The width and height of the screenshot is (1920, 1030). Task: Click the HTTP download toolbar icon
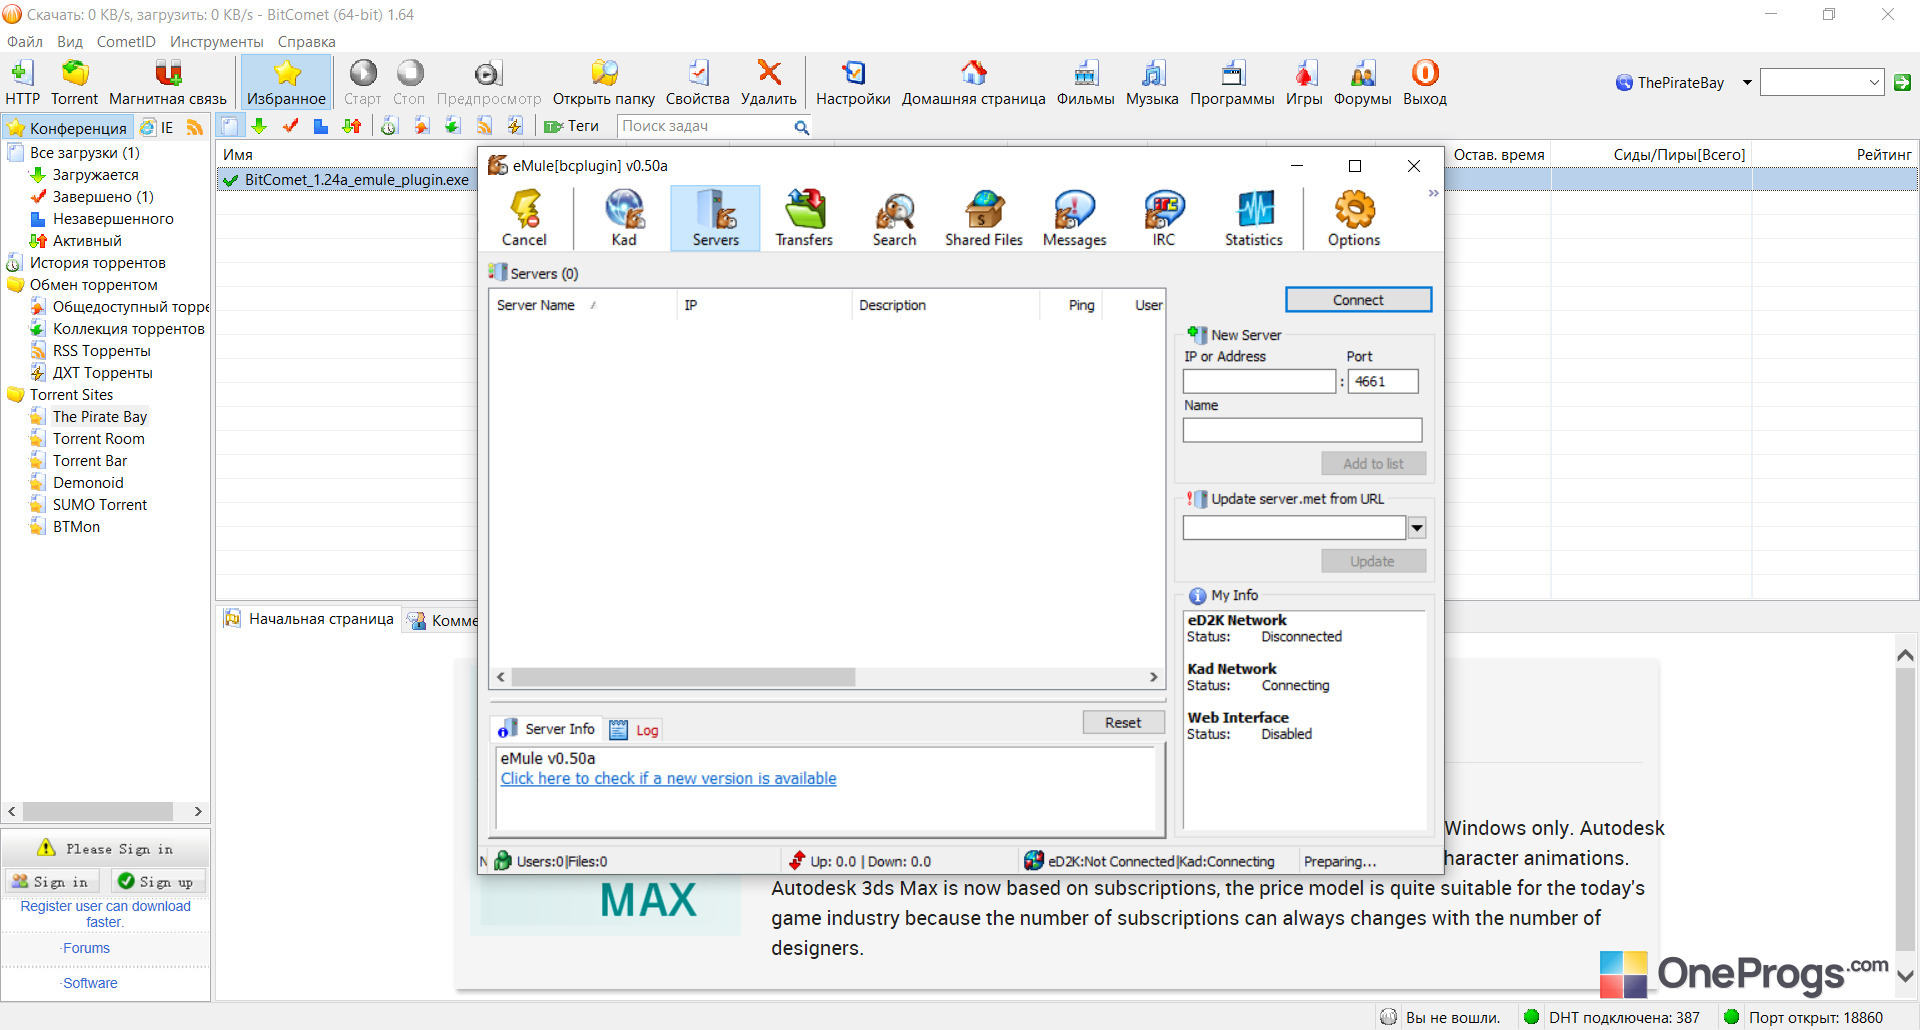pyautogui.click(x=22, y=74)
